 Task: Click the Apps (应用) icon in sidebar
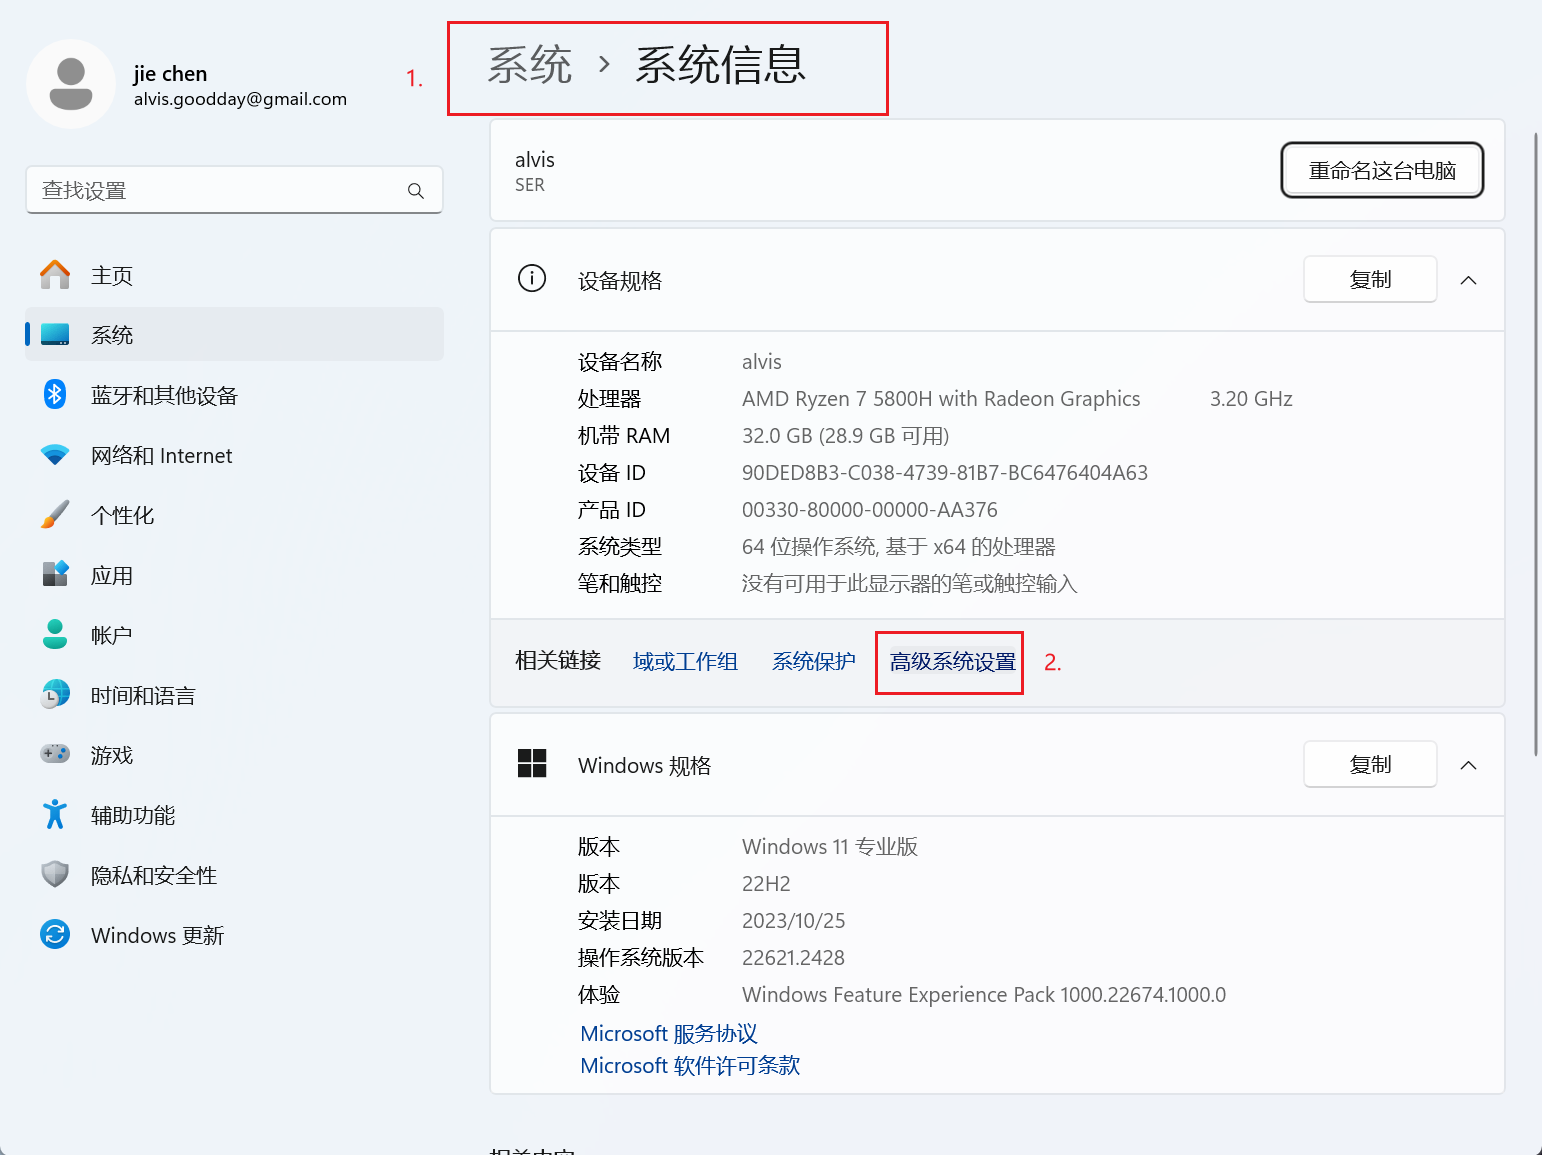[x=55, y=575]
